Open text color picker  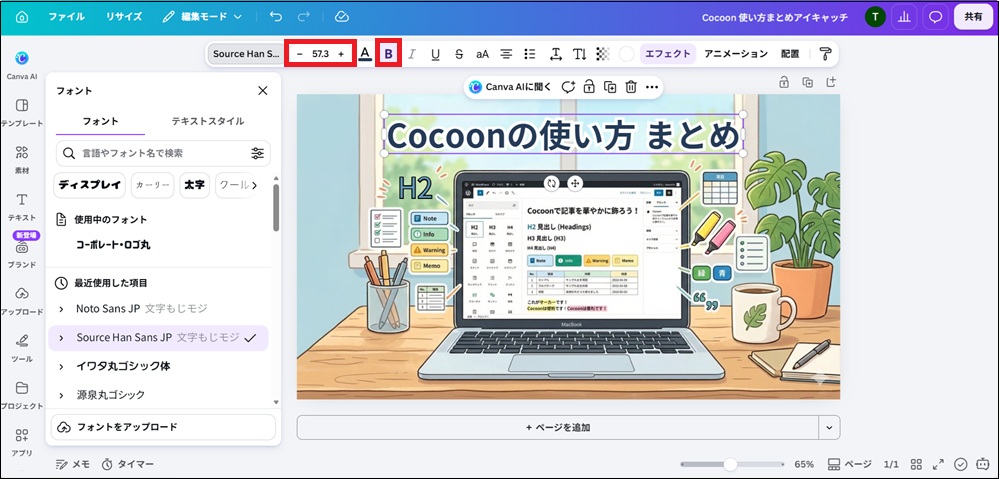(365, 54)
